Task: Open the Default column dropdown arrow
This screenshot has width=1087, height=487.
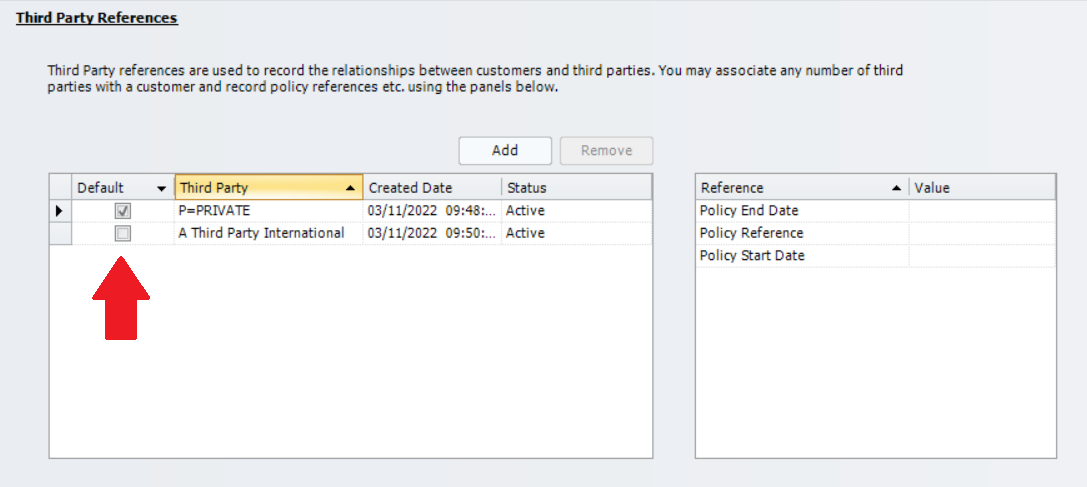Action: coord(162,188)
